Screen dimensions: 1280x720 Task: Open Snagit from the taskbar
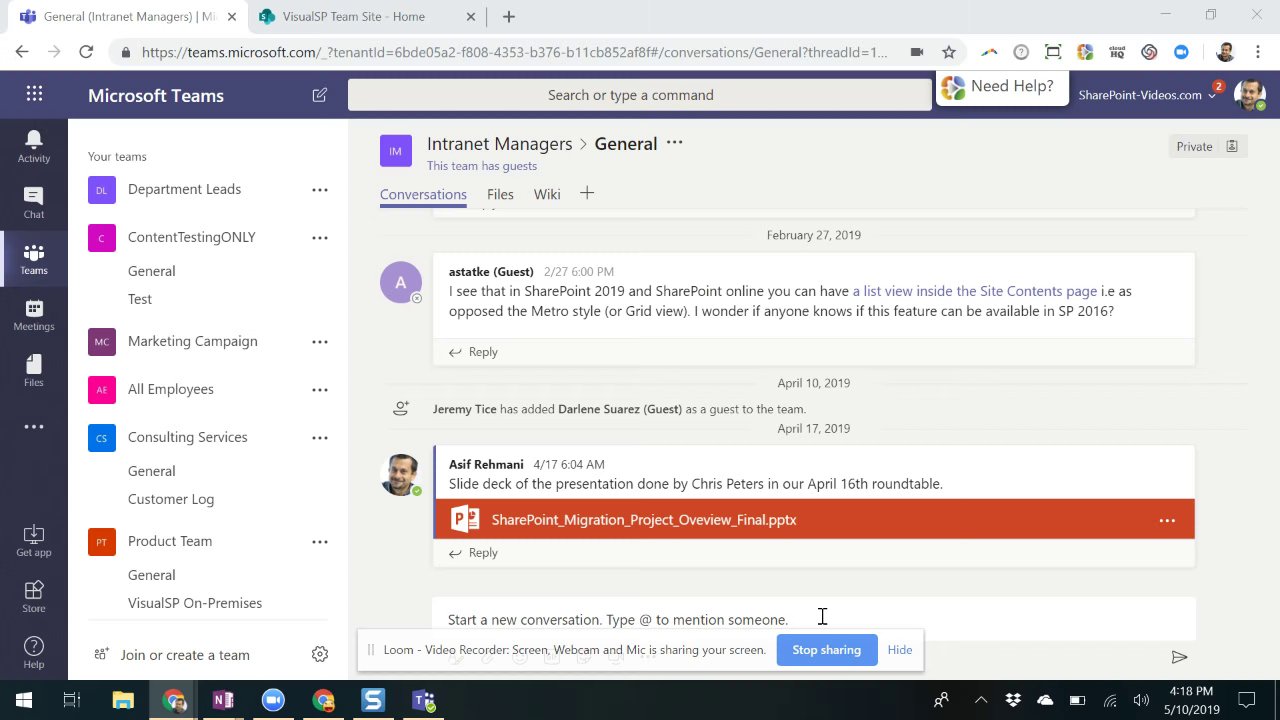(x=373, y=700)
